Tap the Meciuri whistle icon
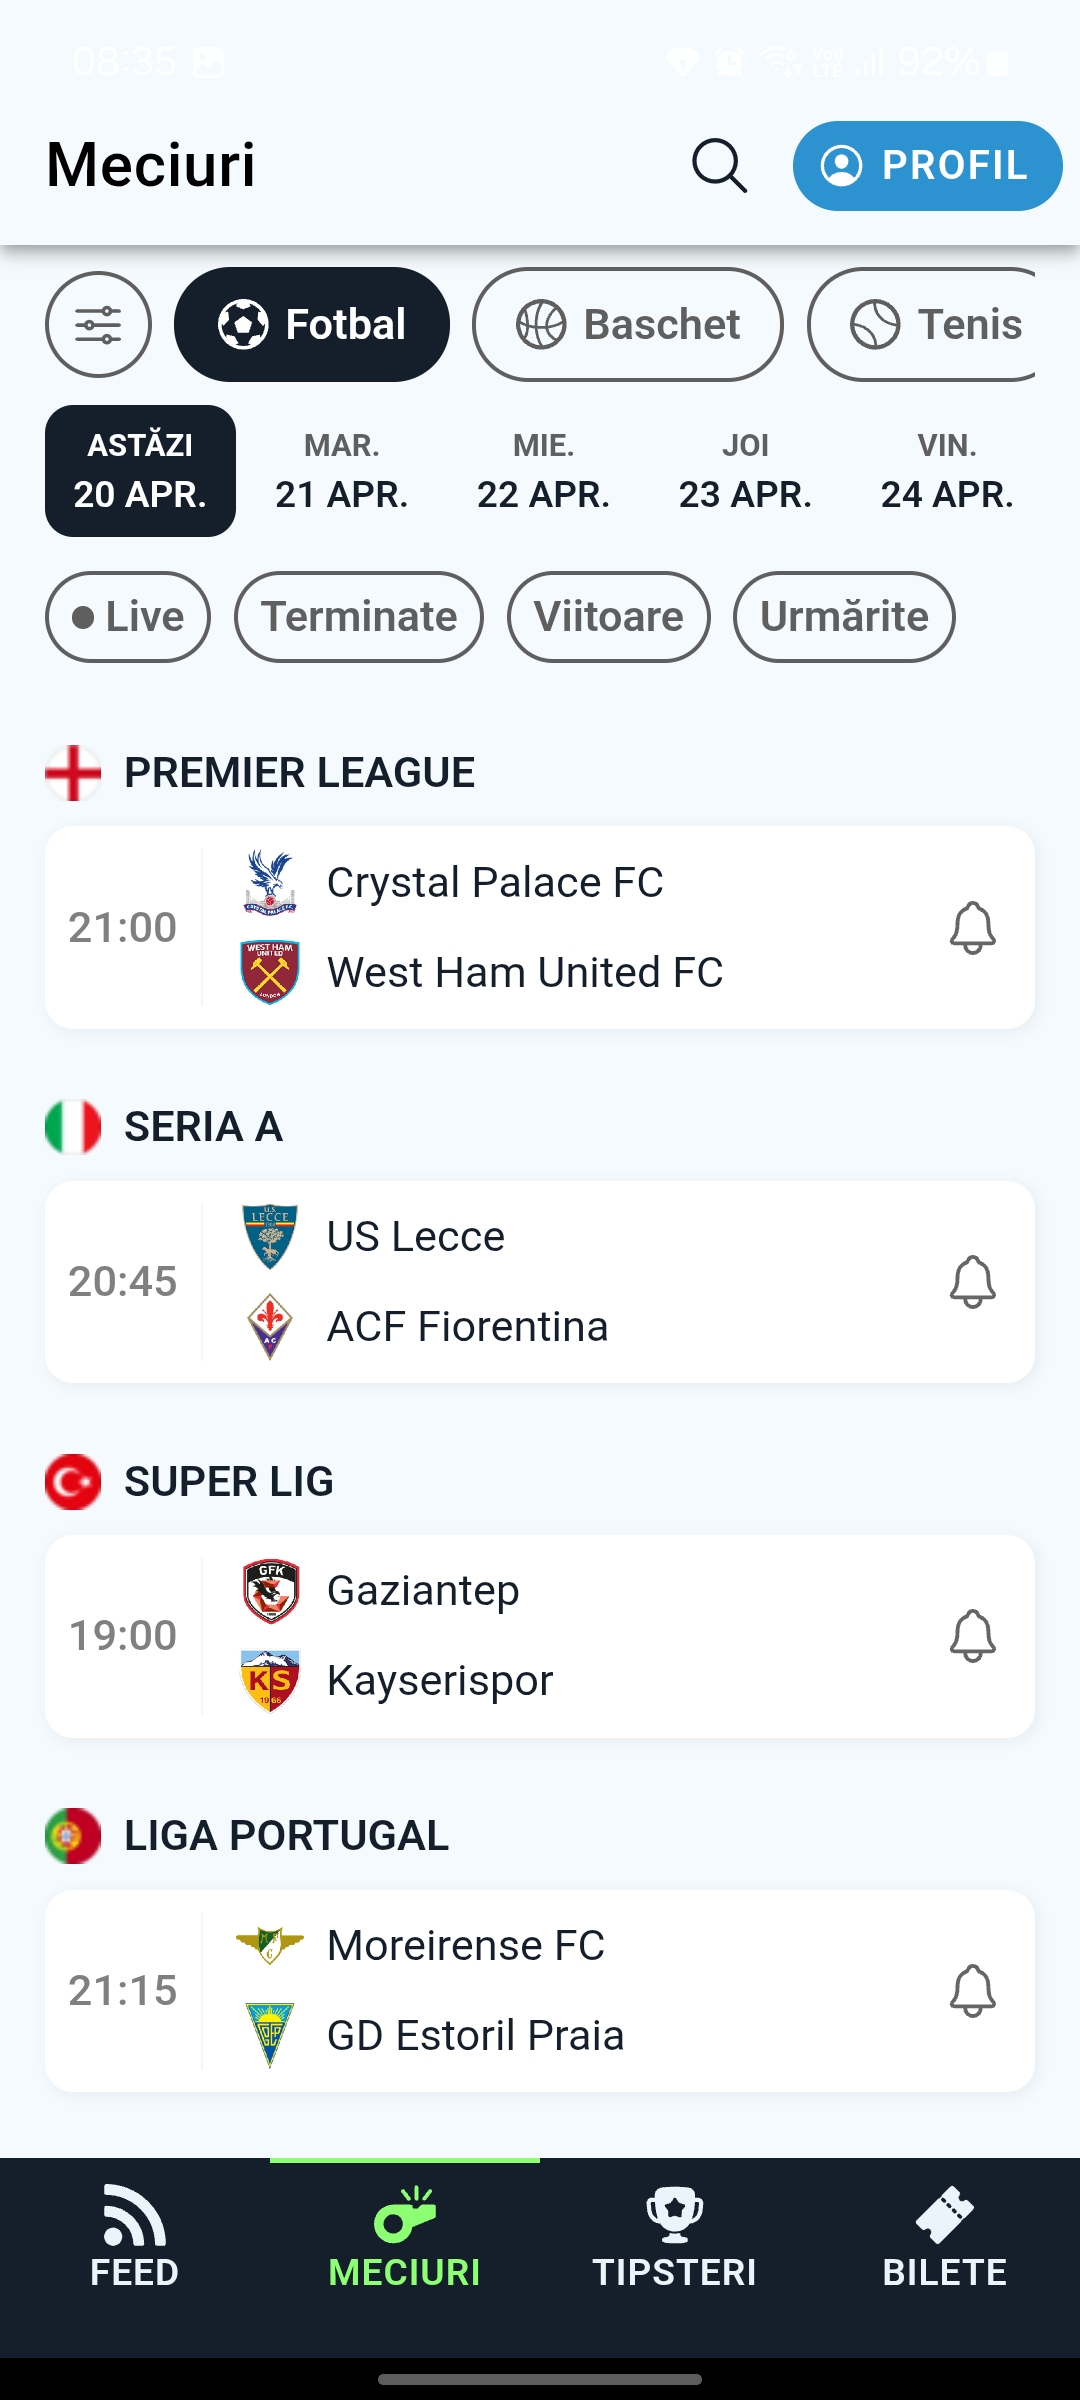This screenshot has height=2400, width=1080. [x=404, y=2215]
